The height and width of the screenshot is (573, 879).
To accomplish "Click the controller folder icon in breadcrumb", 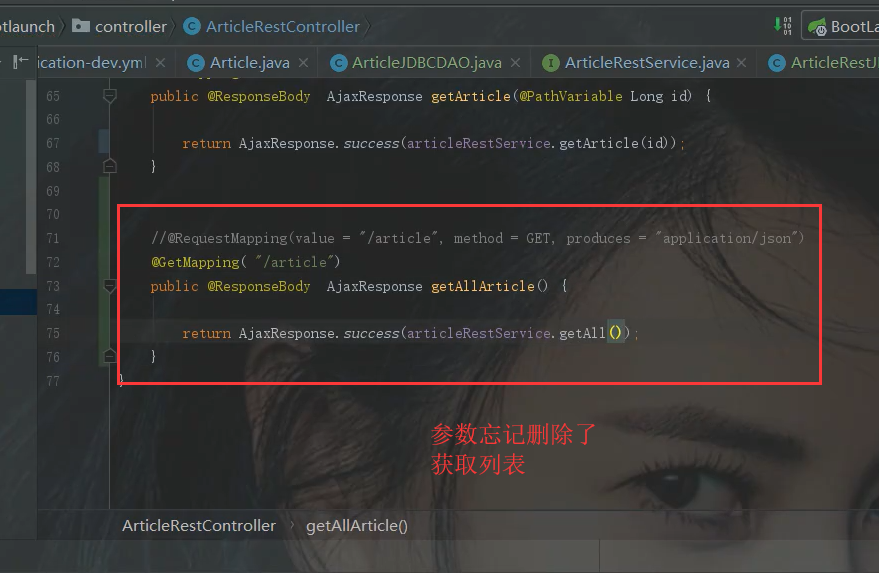I will tap(81, 26).
